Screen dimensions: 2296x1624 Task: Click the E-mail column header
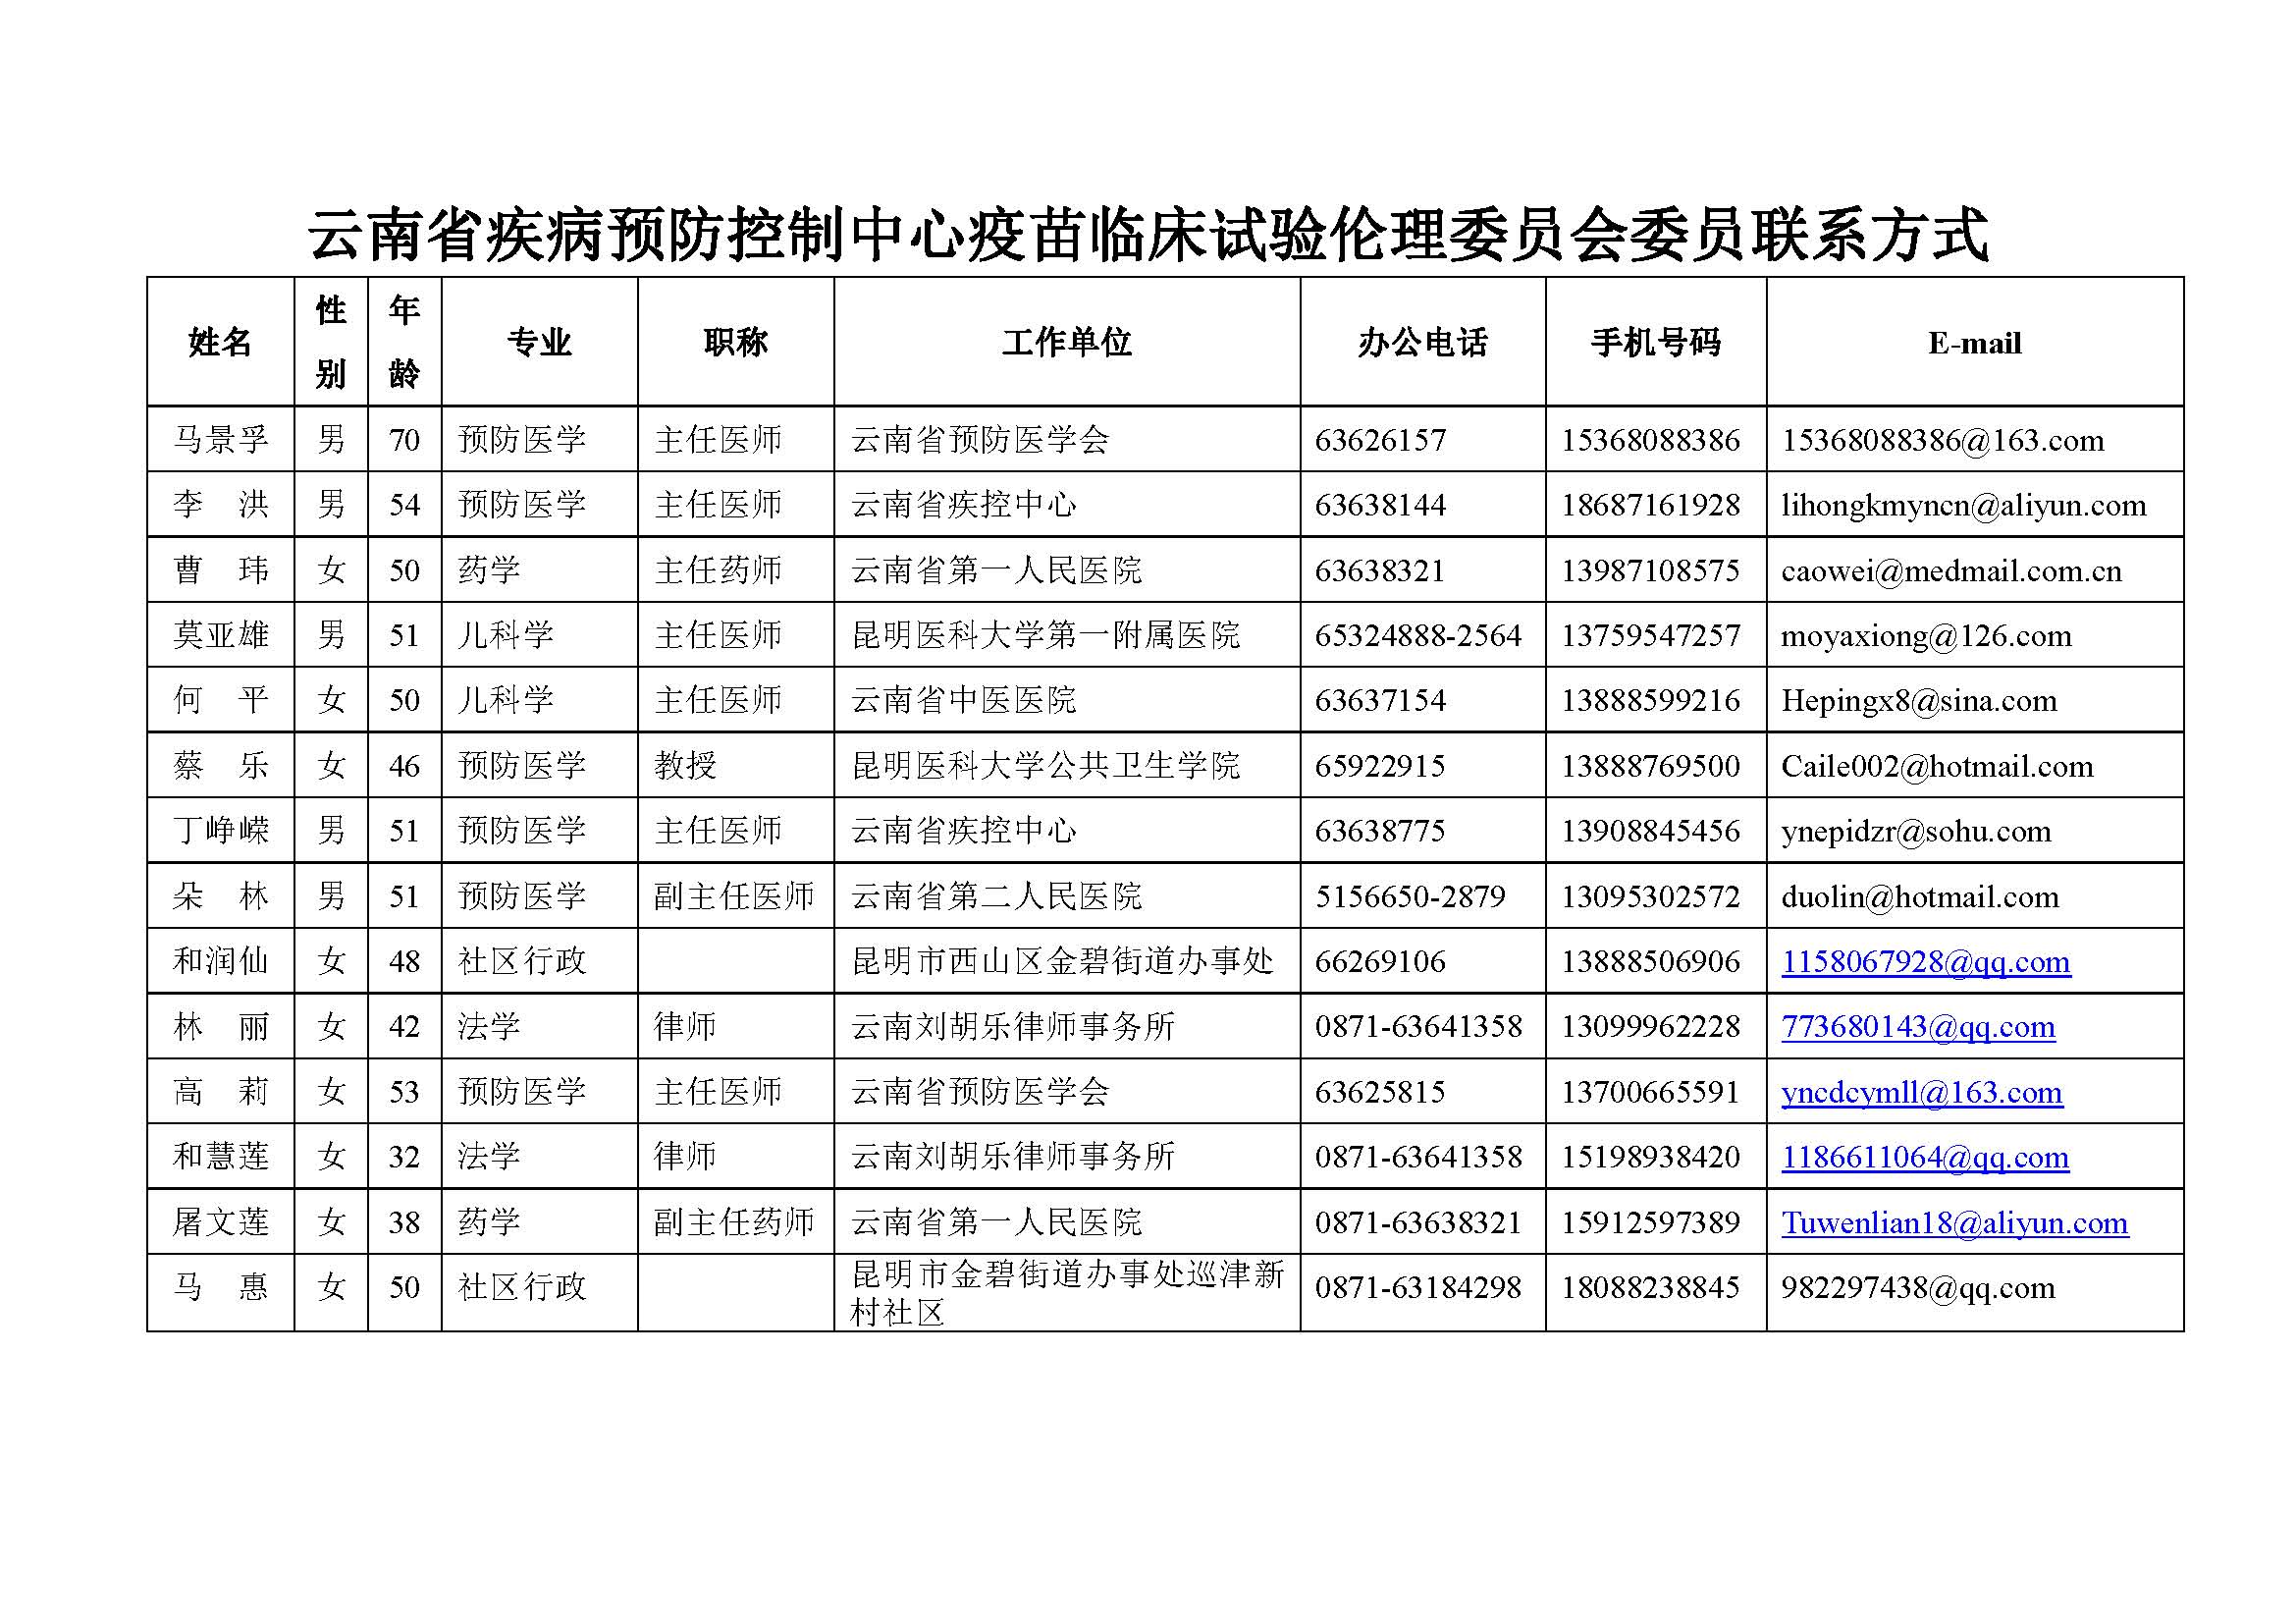pyautogui.click(x=1974, y=343)
